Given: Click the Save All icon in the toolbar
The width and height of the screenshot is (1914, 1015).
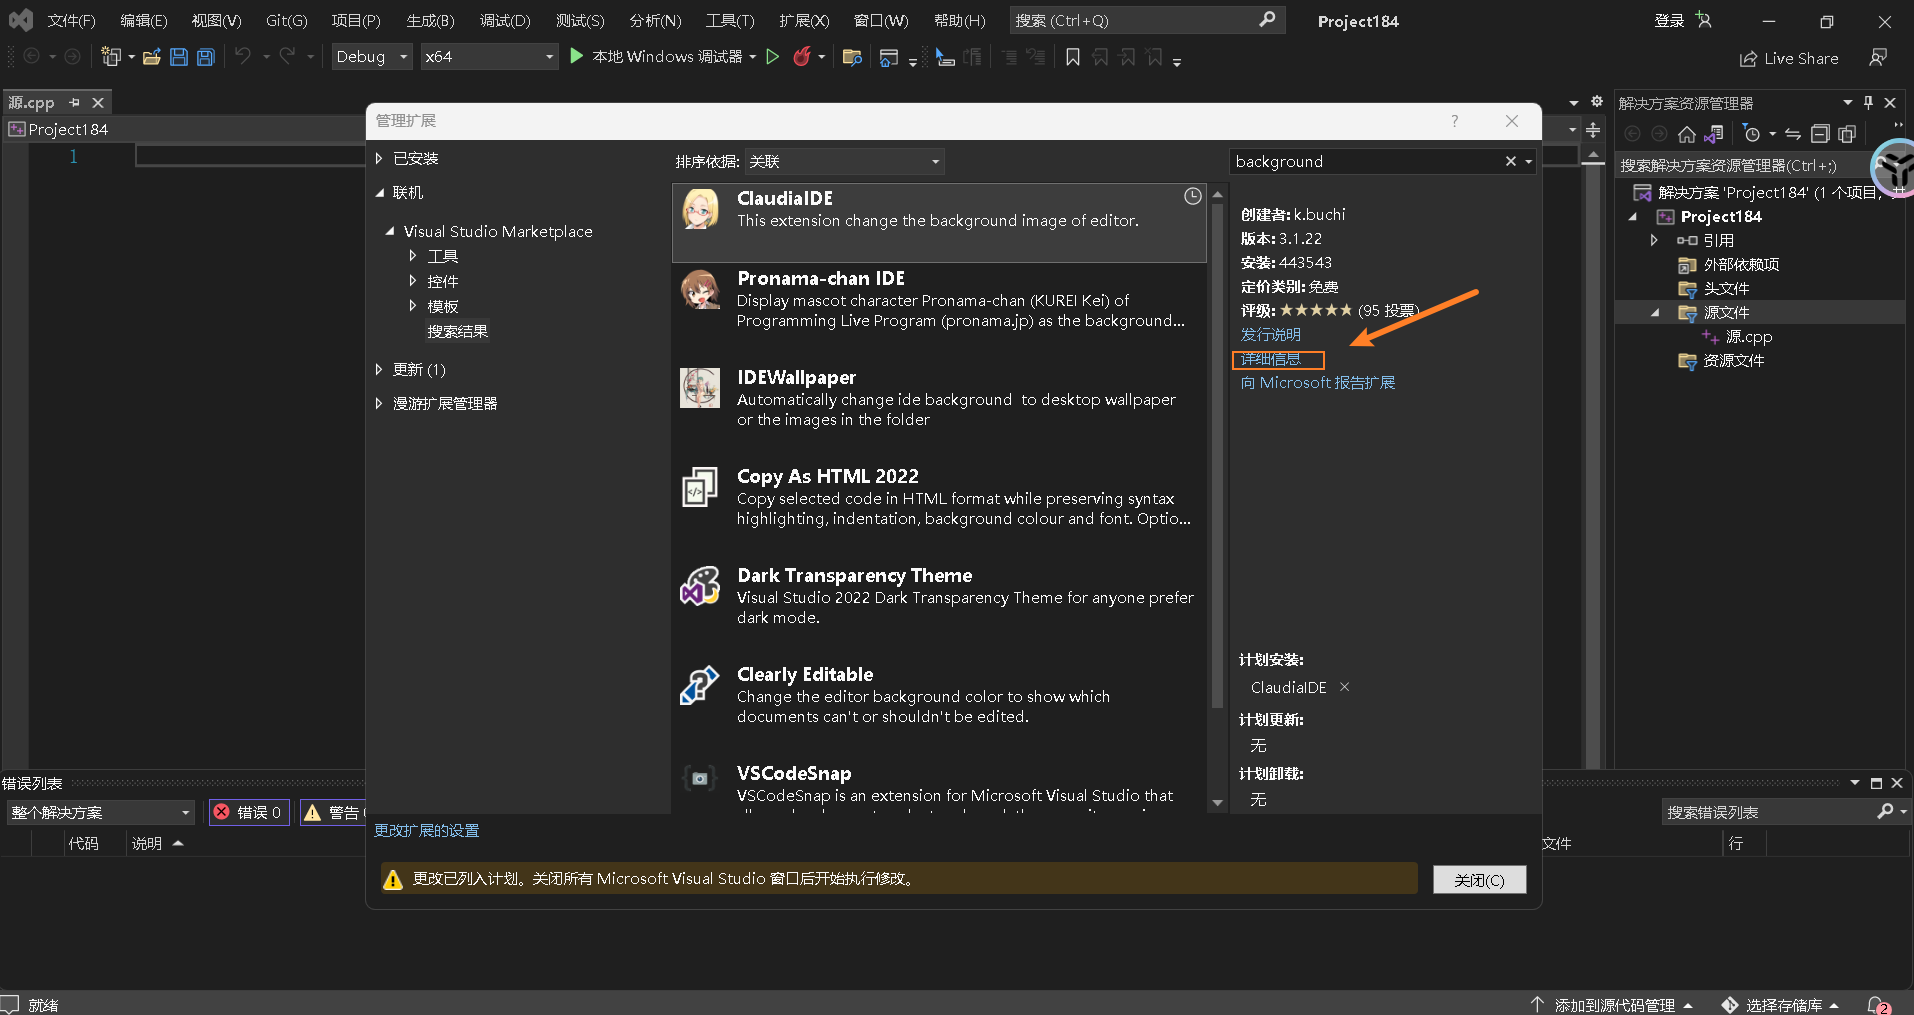Looking at the screenshot, I should [206, 57].
